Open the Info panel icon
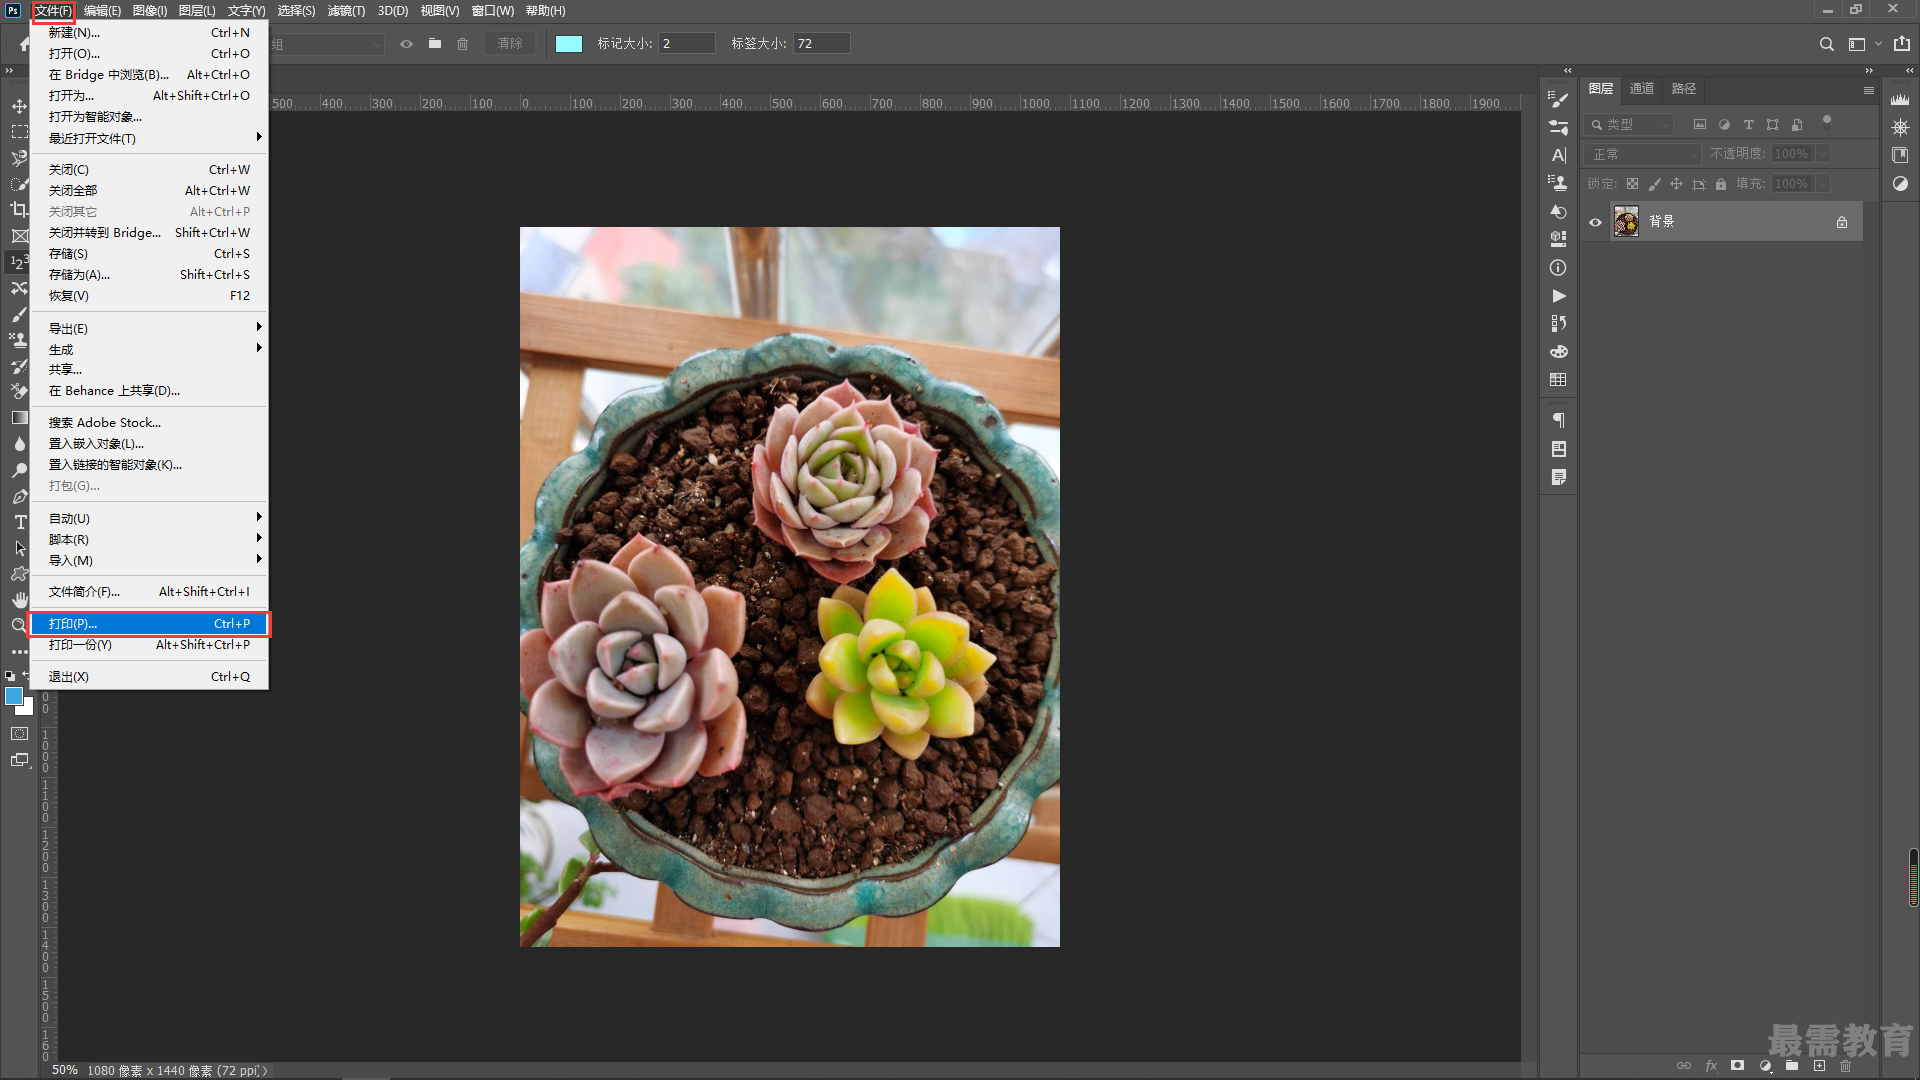 pyautogui.click(x=1558, y=268)
